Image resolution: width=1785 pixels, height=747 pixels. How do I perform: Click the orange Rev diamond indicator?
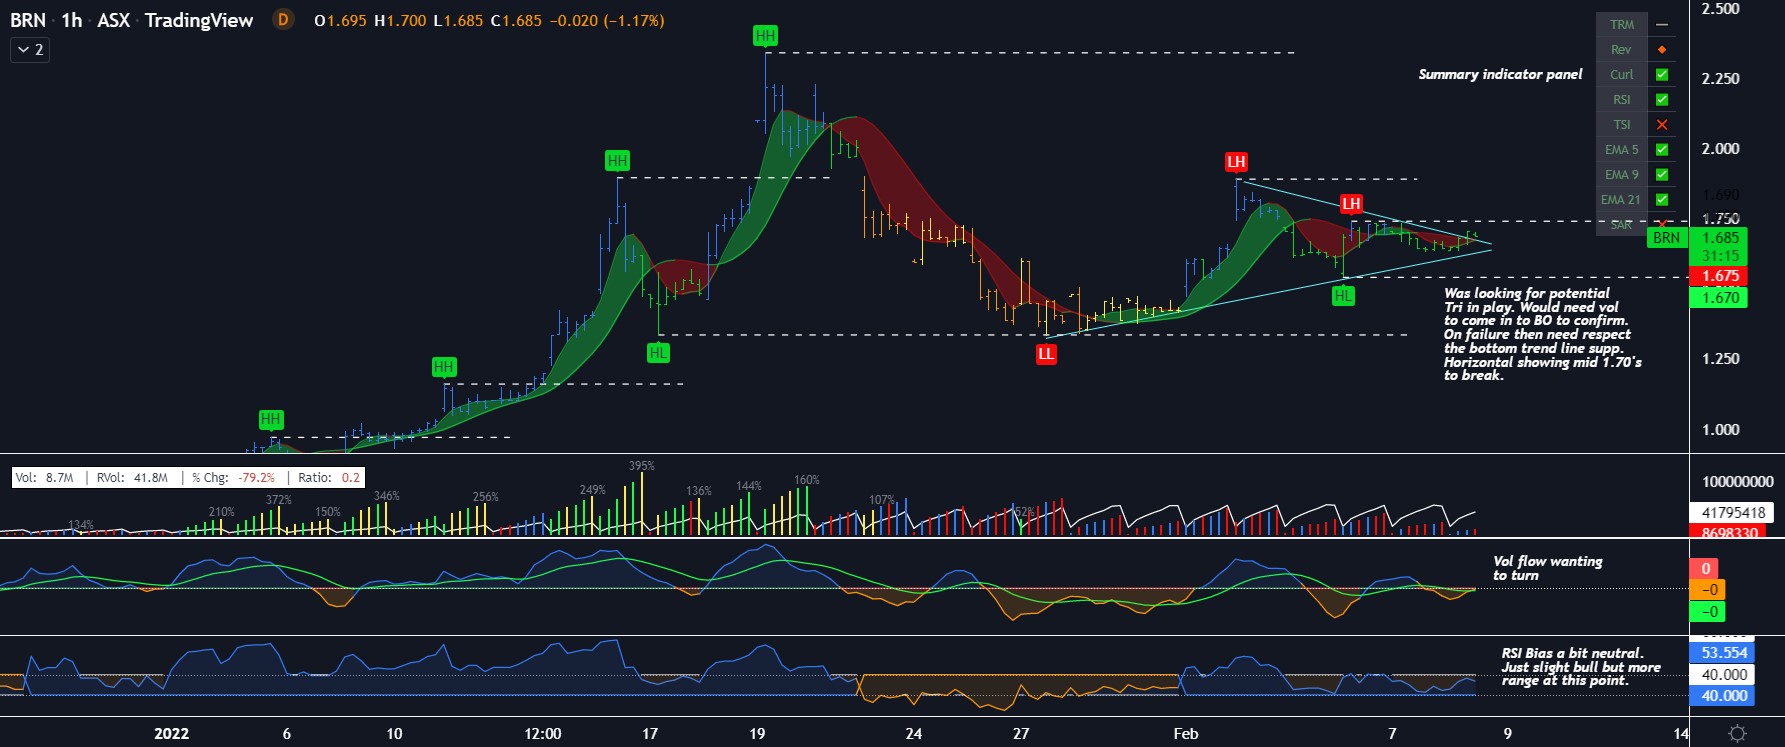(1662, 50)
